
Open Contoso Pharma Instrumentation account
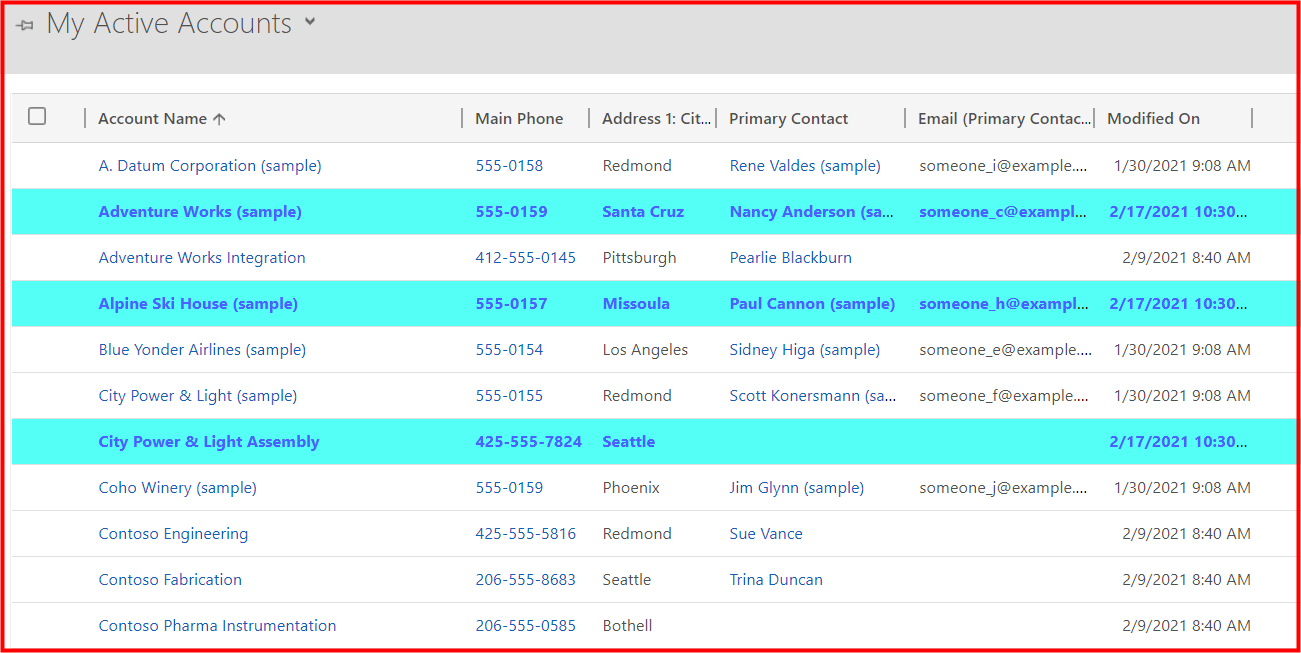(x=217, y=626)
